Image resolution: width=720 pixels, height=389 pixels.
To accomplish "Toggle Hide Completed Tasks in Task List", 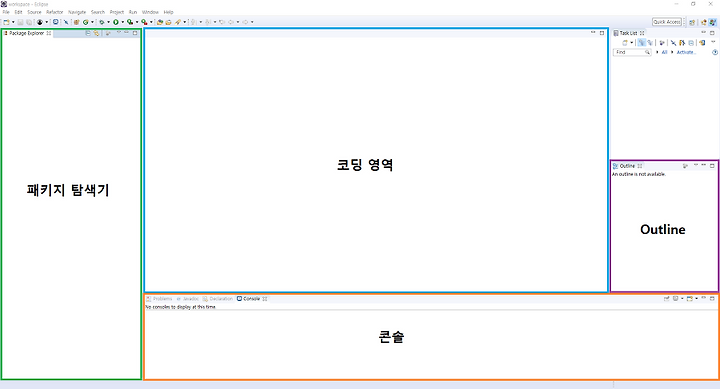I will [x=674, y=43].
